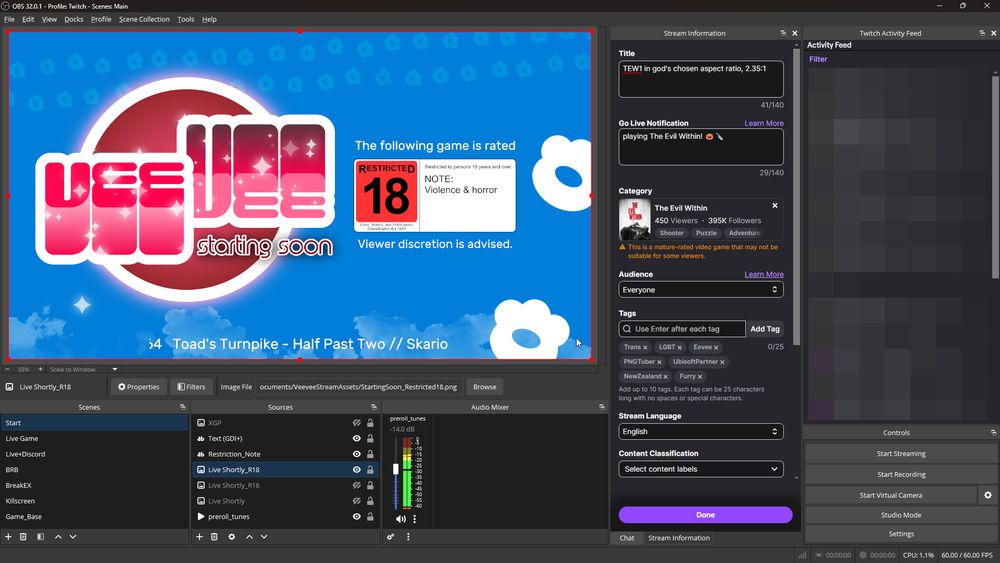Lock toggle for Live Shortly_R18 source

370,469
